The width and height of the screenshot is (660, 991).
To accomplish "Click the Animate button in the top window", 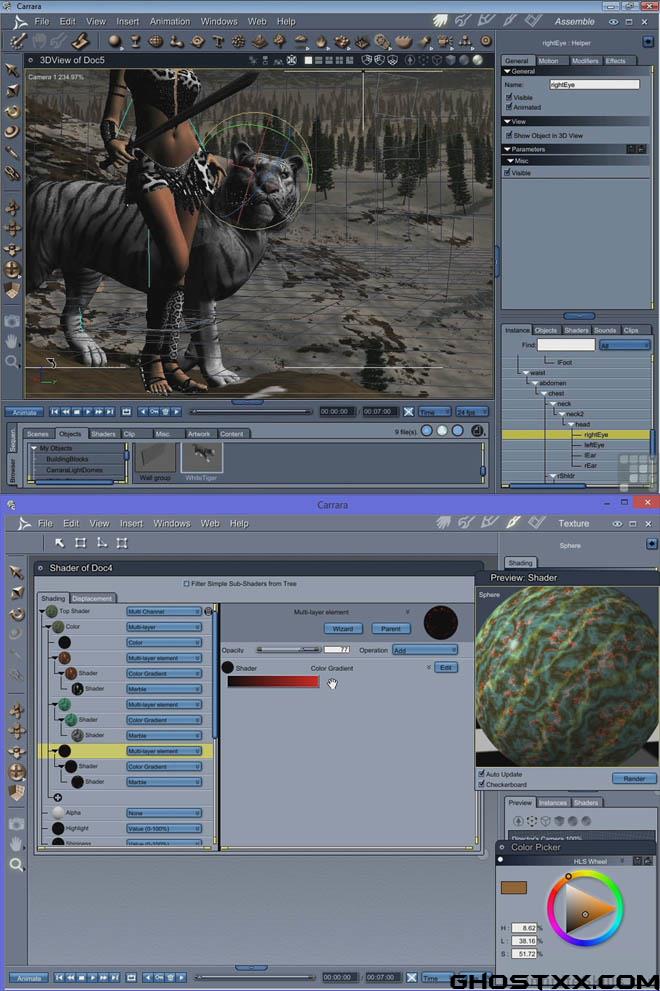I will [x=25, y=412].
